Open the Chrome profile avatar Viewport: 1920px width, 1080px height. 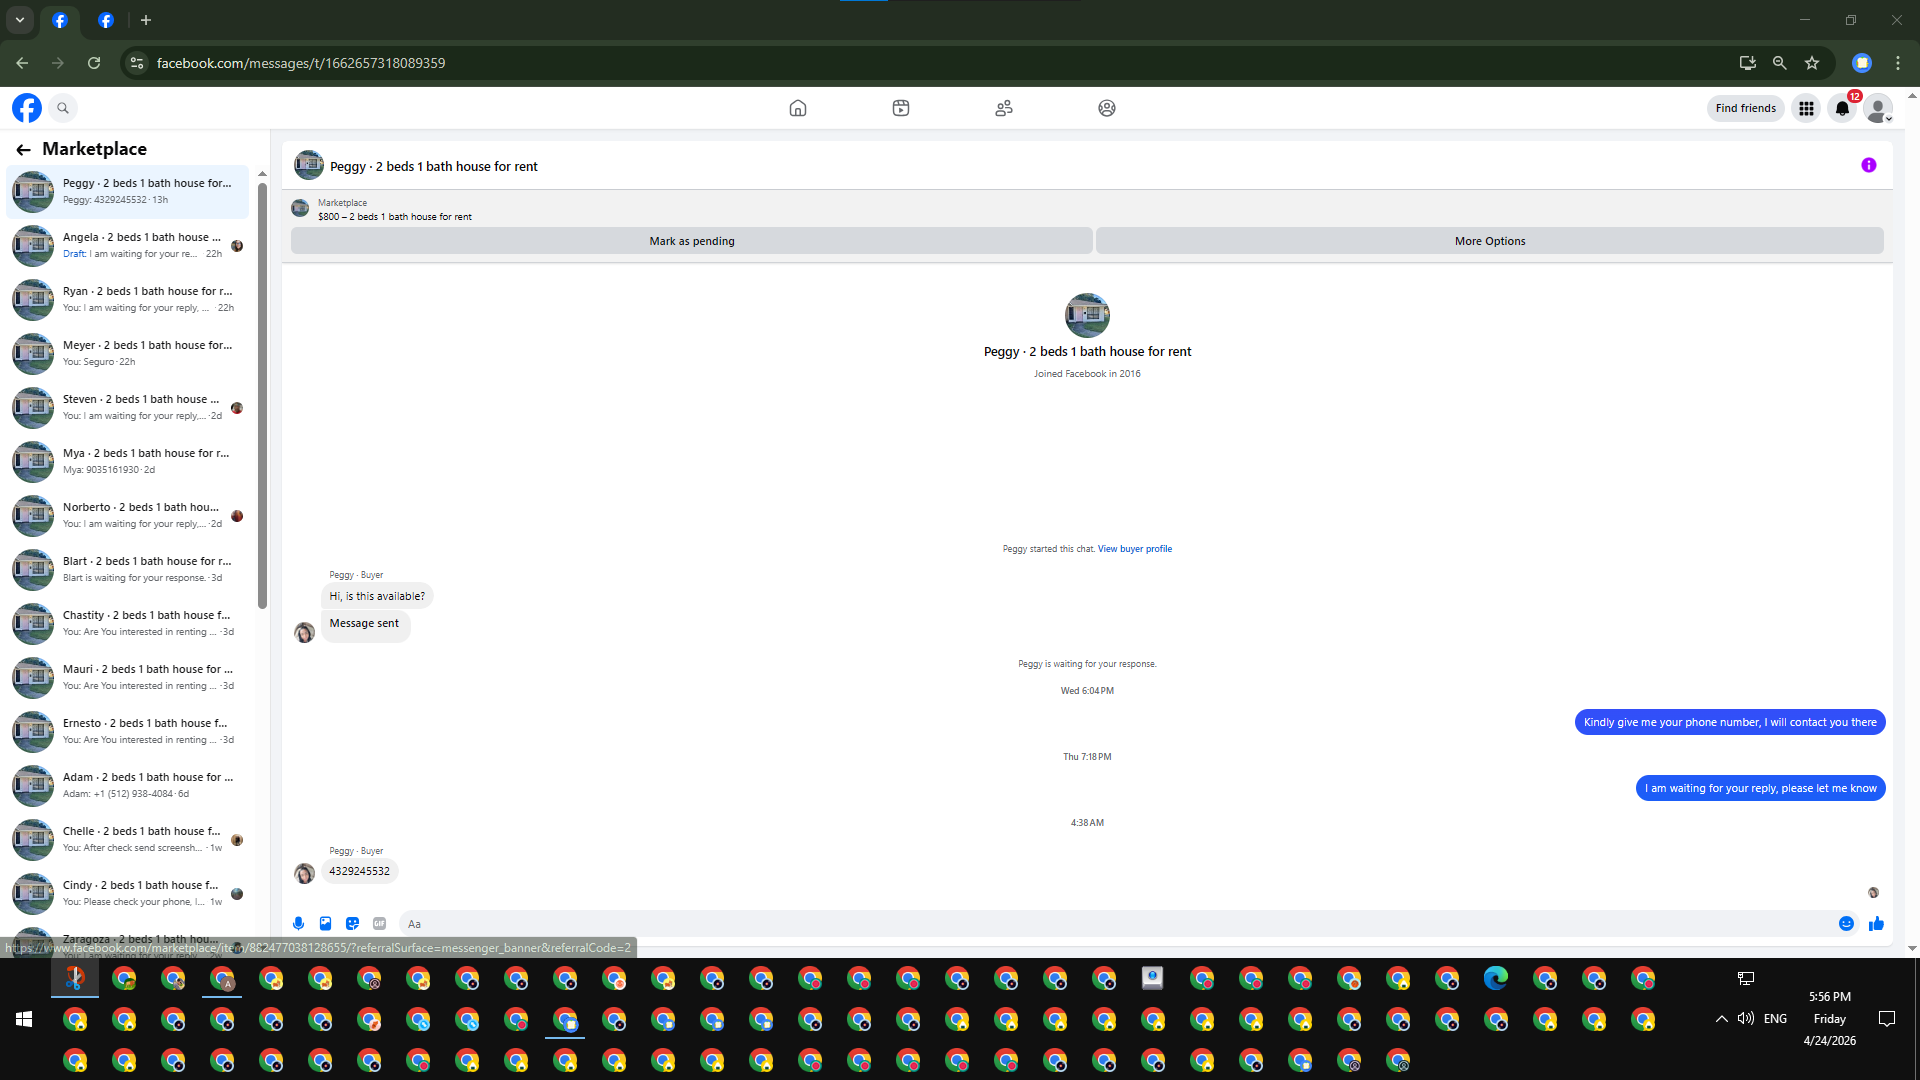[x=1862, y=63]
